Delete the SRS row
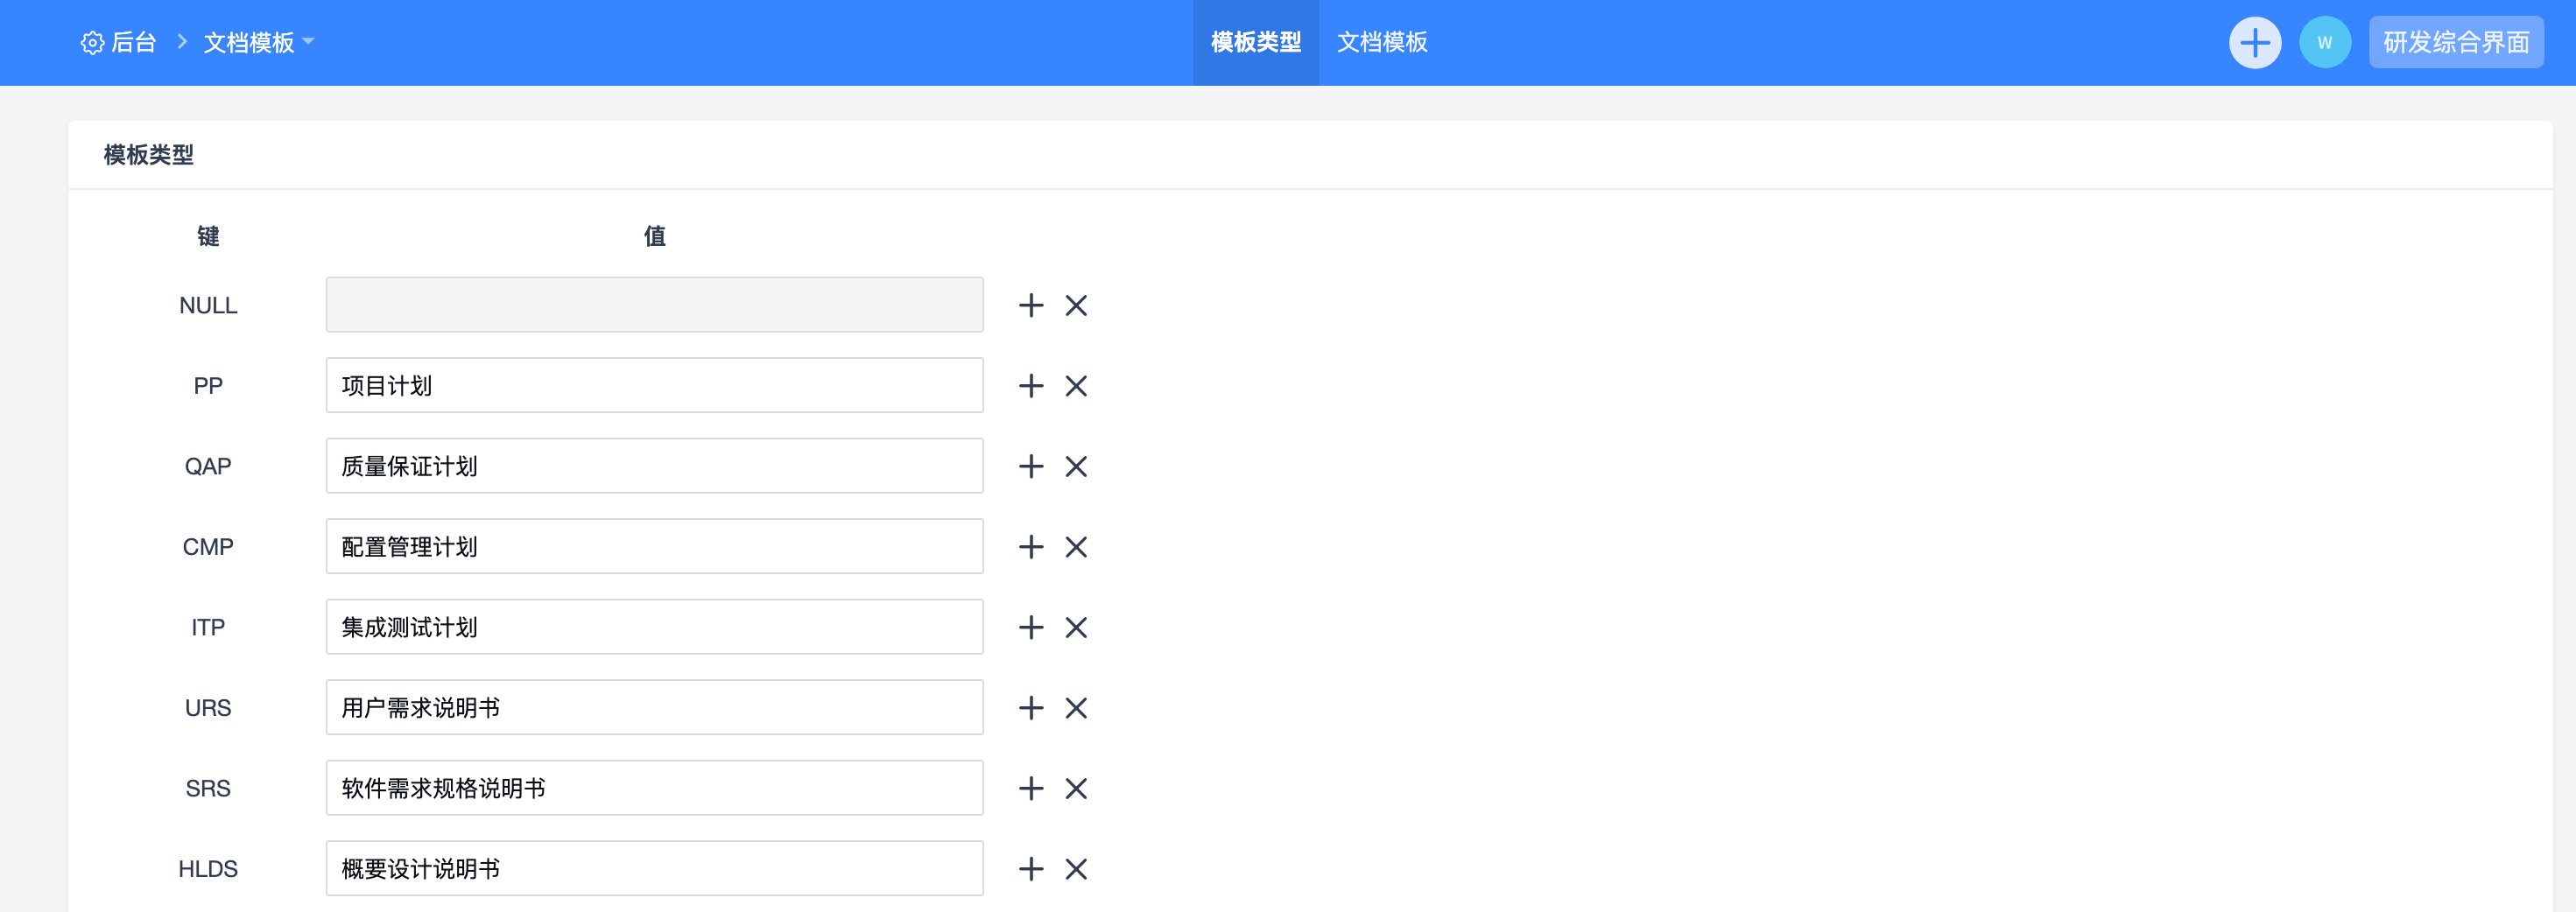 coord(1076,788)
